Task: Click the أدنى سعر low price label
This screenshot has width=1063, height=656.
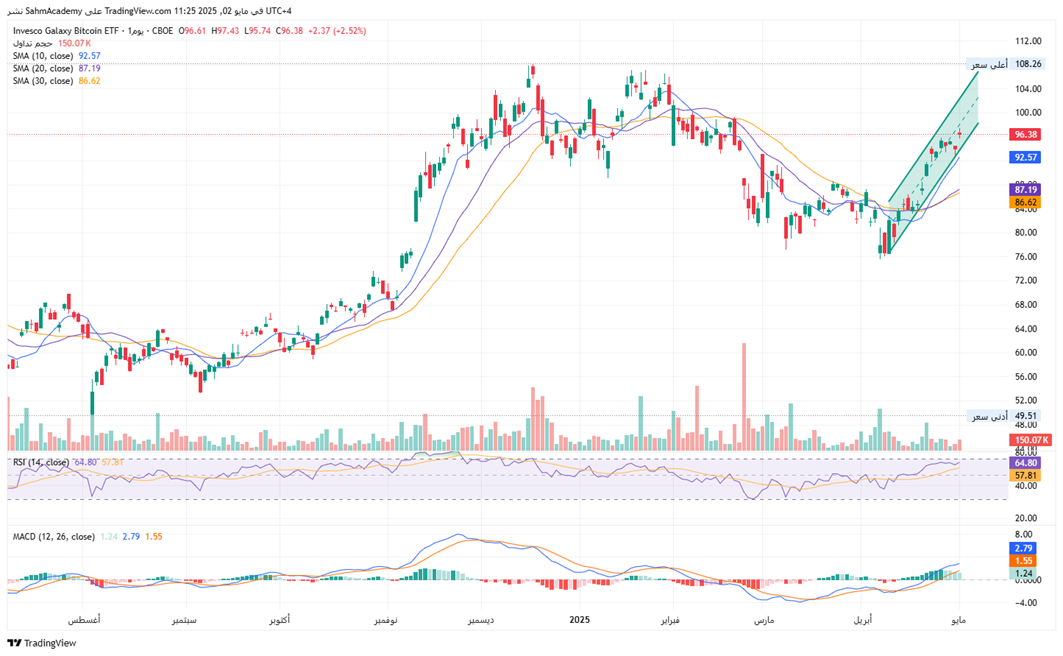Action: [989, 416]
